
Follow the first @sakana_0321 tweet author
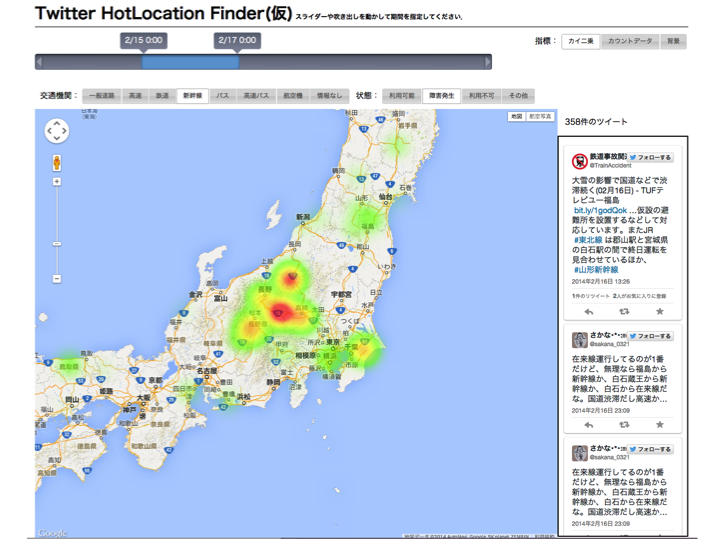[x=650, y=336]
